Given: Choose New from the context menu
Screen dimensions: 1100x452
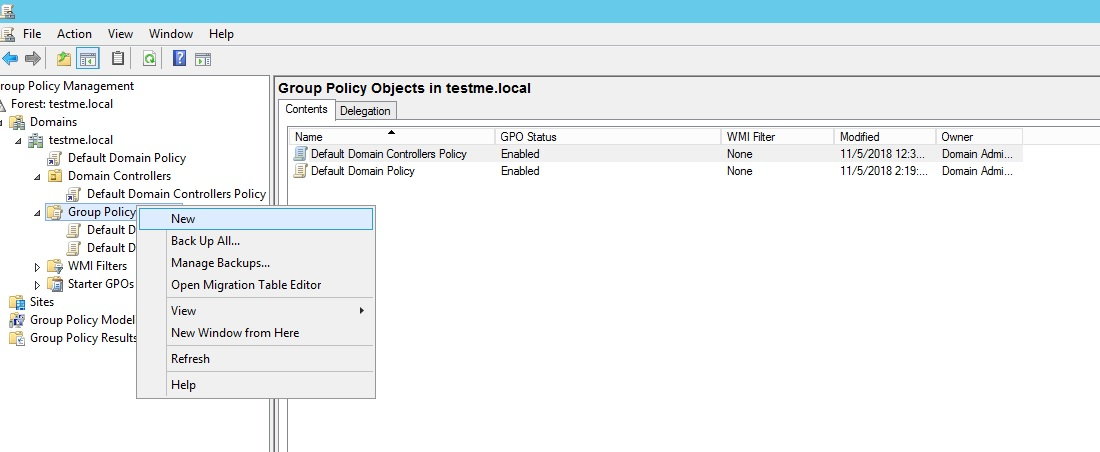Looking at the screenshot, I should (x=183, y=219).
